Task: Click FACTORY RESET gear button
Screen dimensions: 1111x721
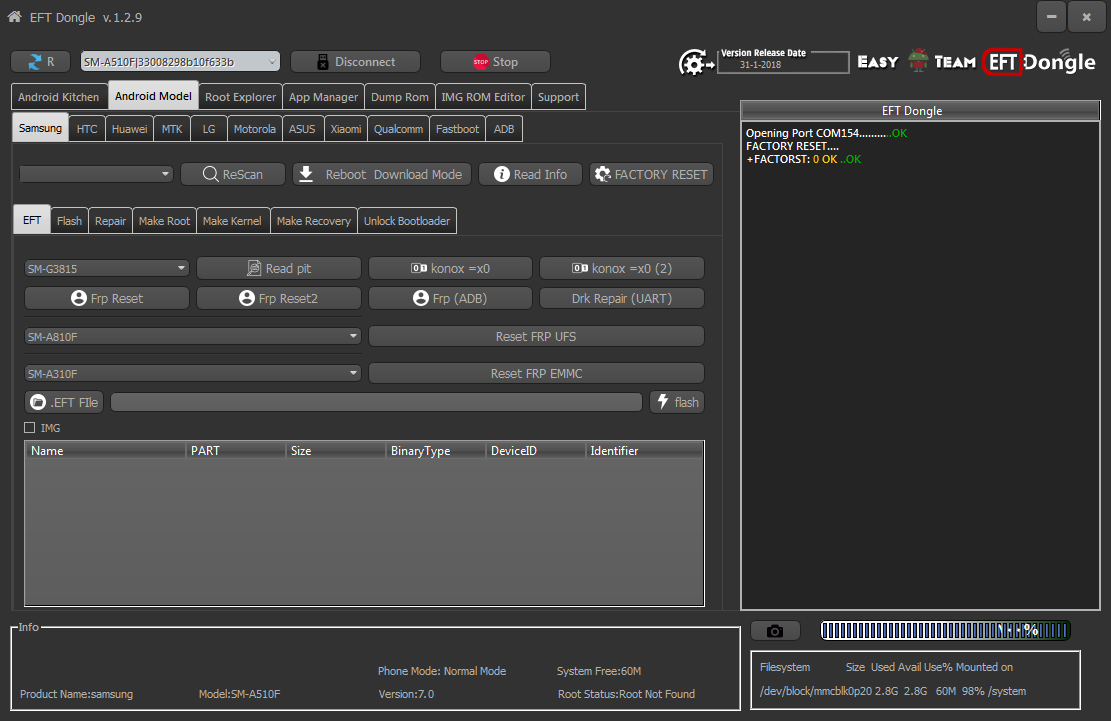Action: (x=651, y=174)
